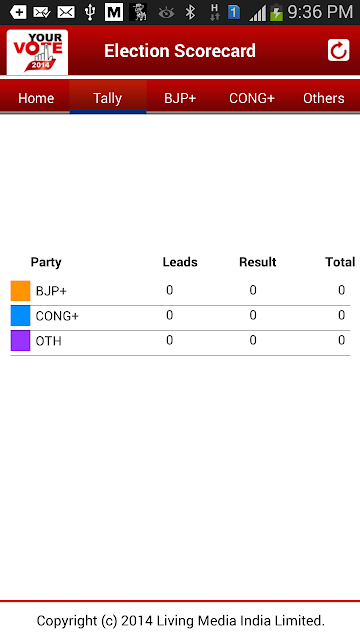Tap the battery charging icon
The width and height of the screenshot is (360, 640).
point(276,13)
